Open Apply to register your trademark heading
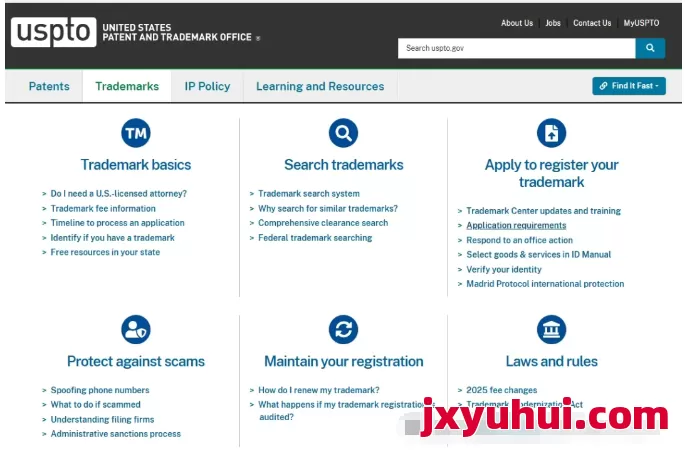Viewport: 685px width, 454px height. tap(551, 173)
